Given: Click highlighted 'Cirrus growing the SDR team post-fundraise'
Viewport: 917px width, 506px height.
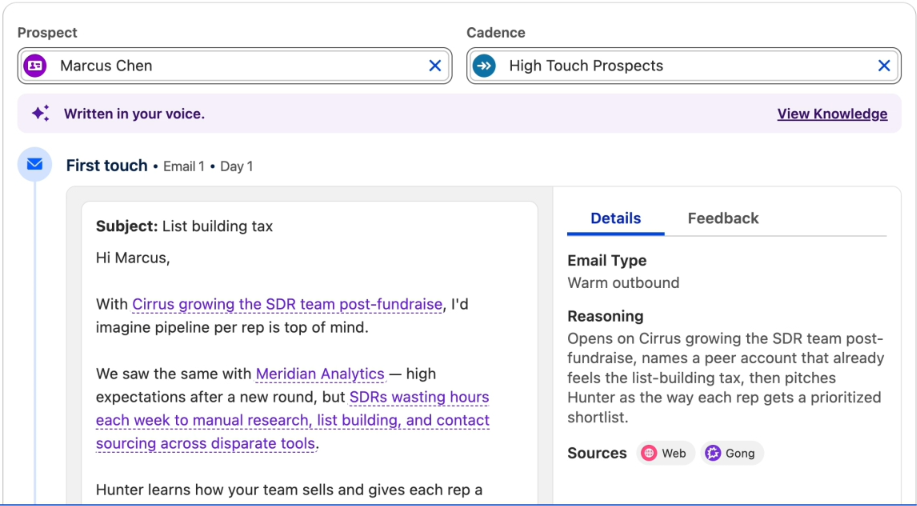Looking at the screenshot, I should [x=287, y=304].
